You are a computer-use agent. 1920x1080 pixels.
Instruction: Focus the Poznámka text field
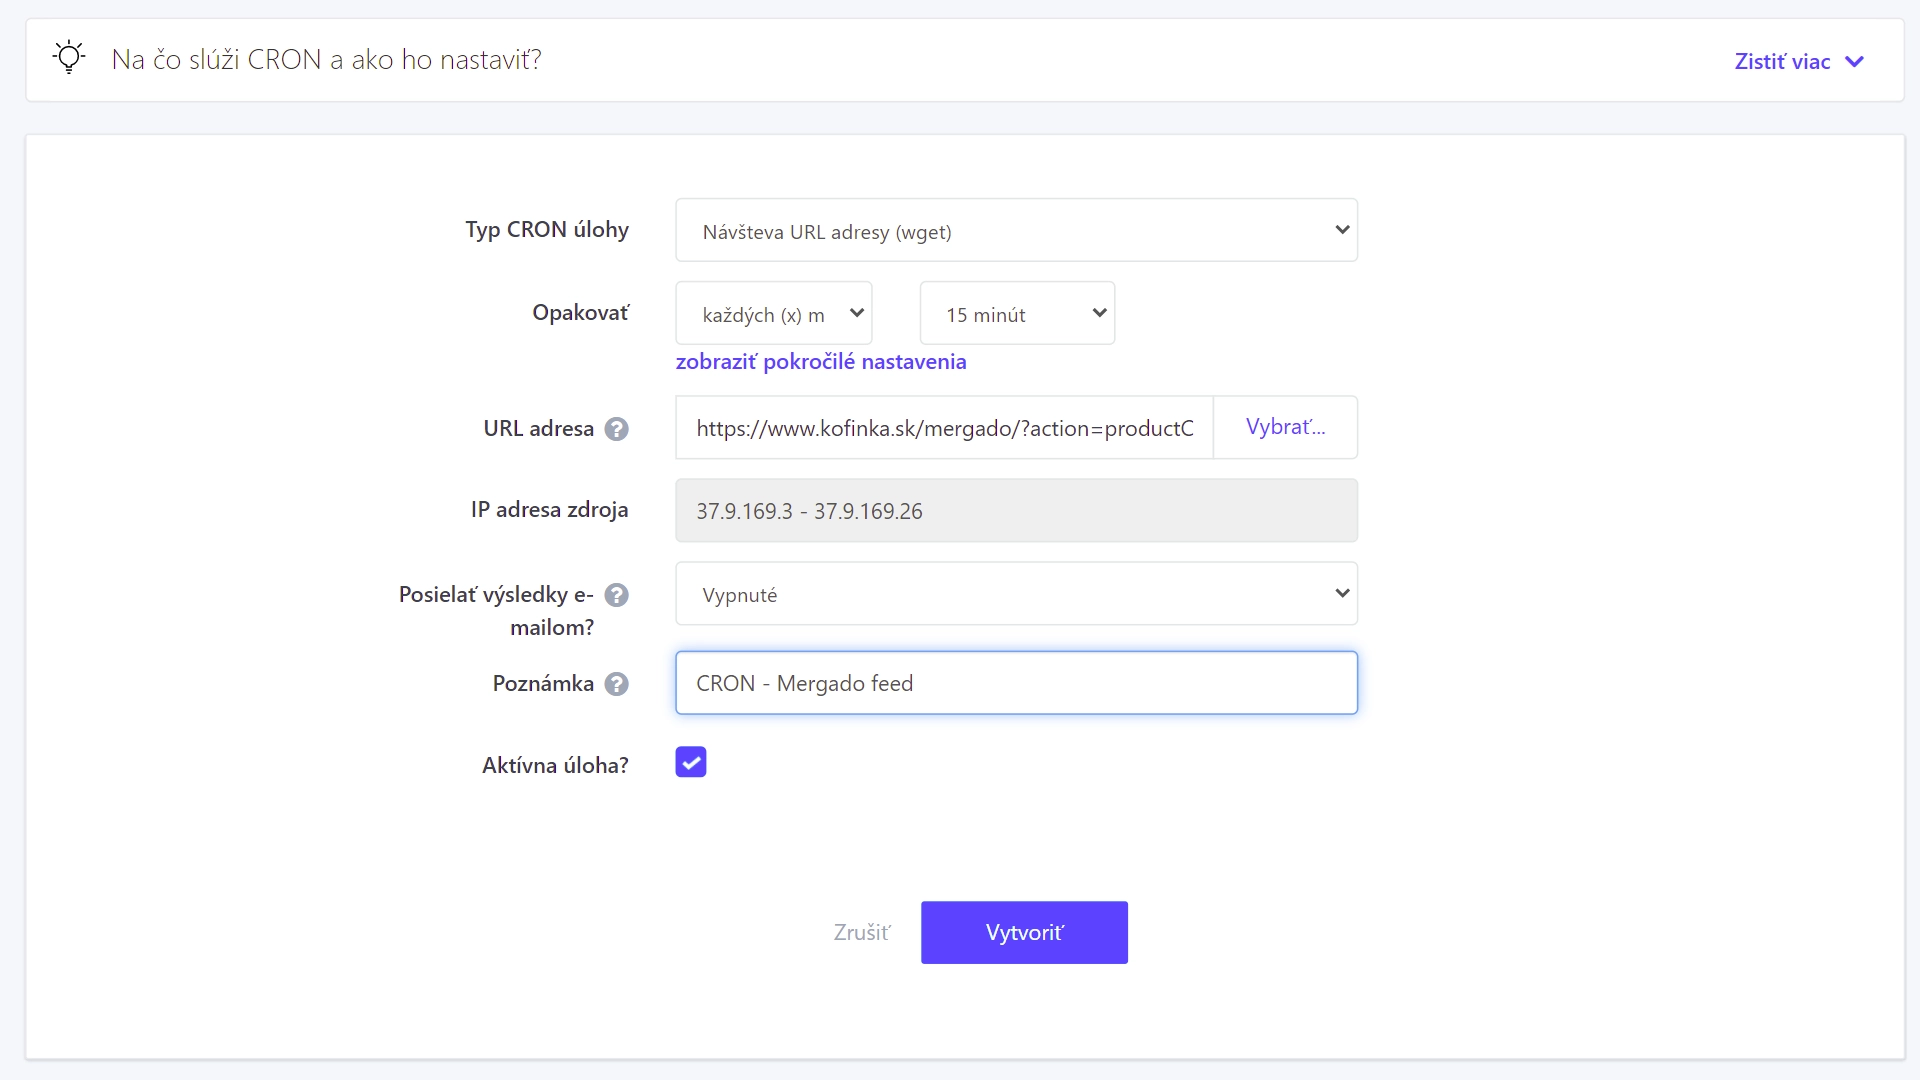[1016, 683]
